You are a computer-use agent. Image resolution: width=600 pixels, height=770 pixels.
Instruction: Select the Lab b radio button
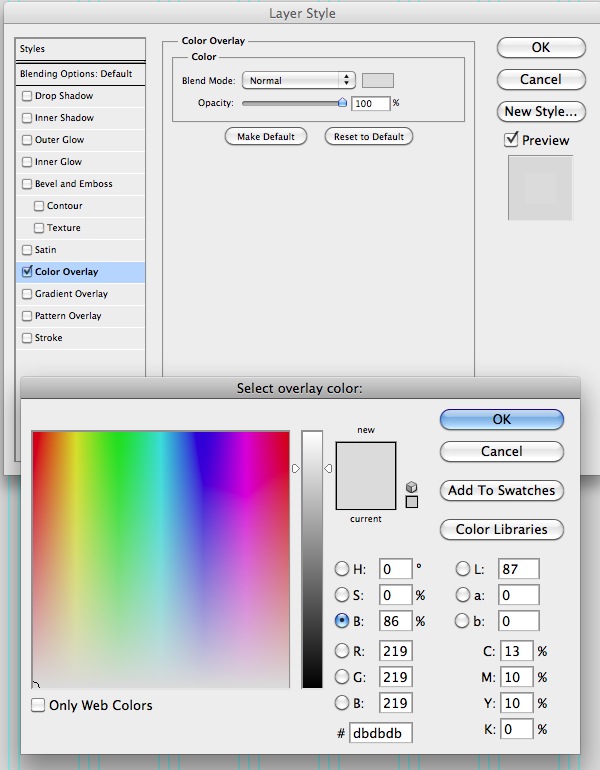click(x=463, y=621)
